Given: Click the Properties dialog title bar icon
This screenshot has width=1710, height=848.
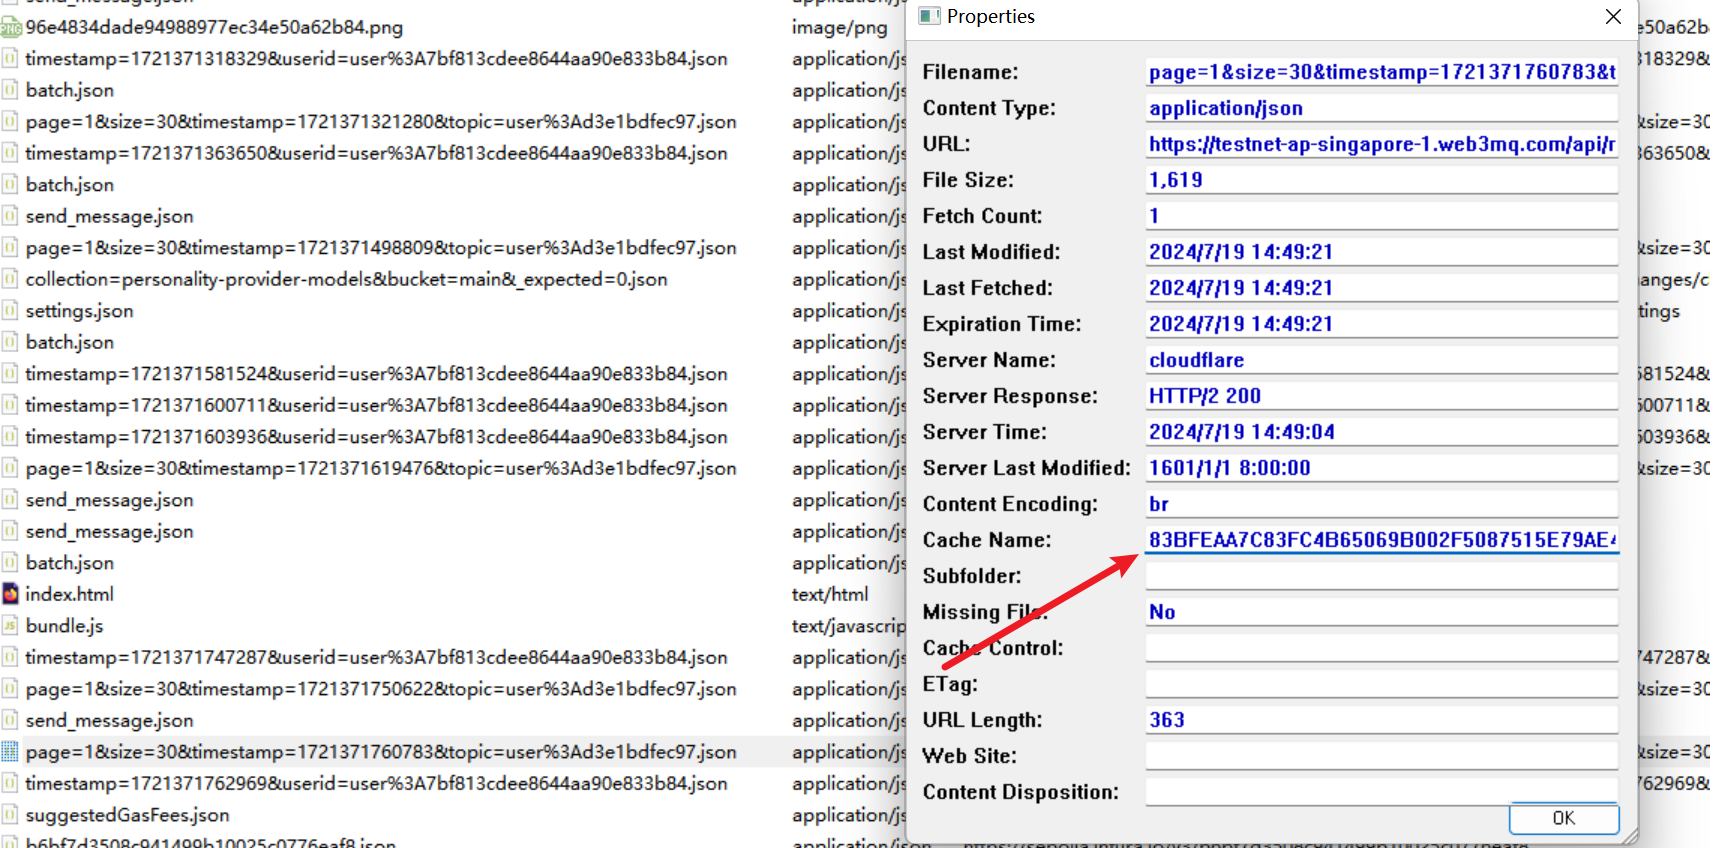Looking at the screenshot, I should click(x=929, y=16).
